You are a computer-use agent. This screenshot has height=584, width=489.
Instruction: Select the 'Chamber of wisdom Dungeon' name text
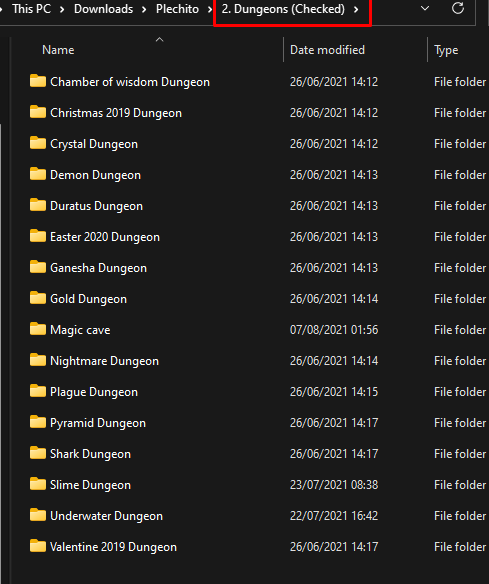click(x=130, y=82)
